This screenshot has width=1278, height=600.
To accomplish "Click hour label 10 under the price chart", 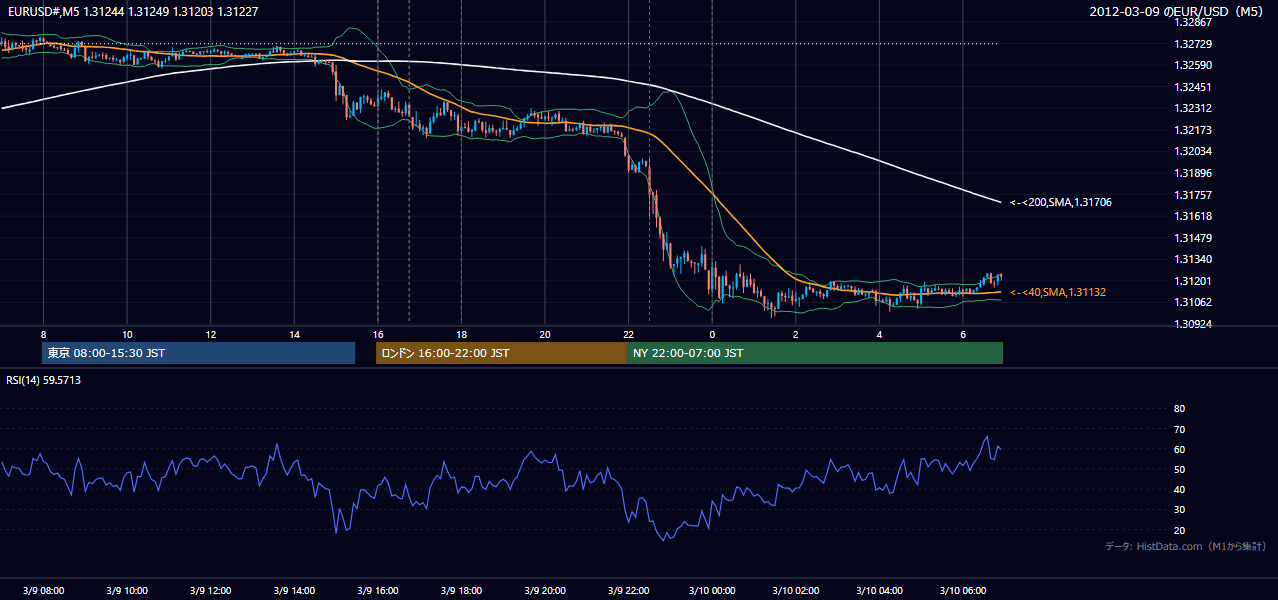I will click(127, 333).
